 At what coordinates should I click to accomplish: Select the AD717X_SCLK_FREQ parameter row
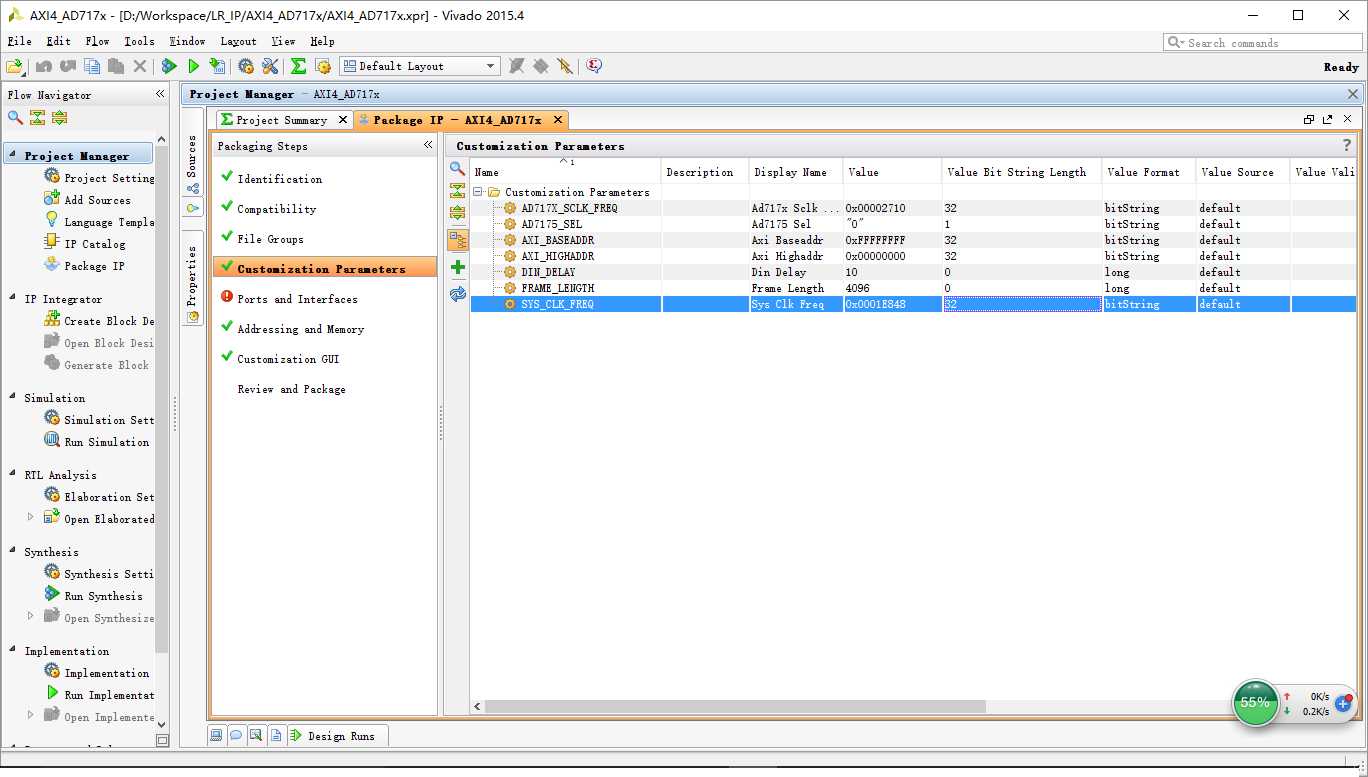point(913,208)
